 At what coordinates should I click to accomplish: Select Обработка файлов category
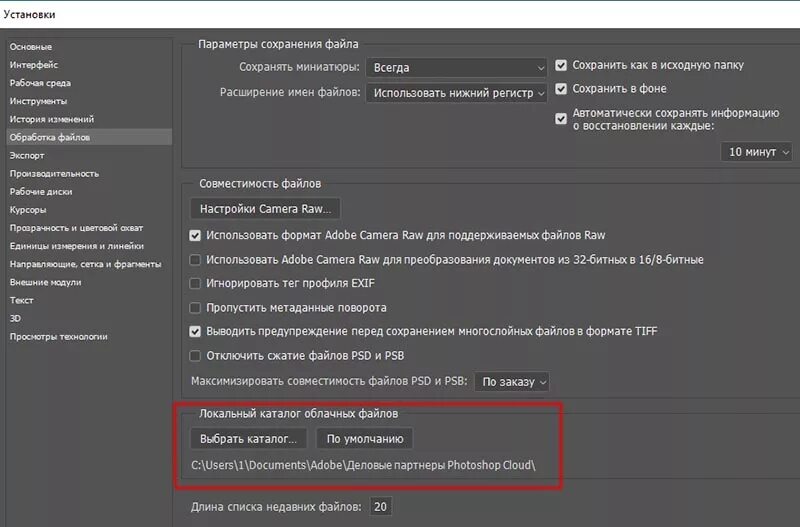[89, 137]
